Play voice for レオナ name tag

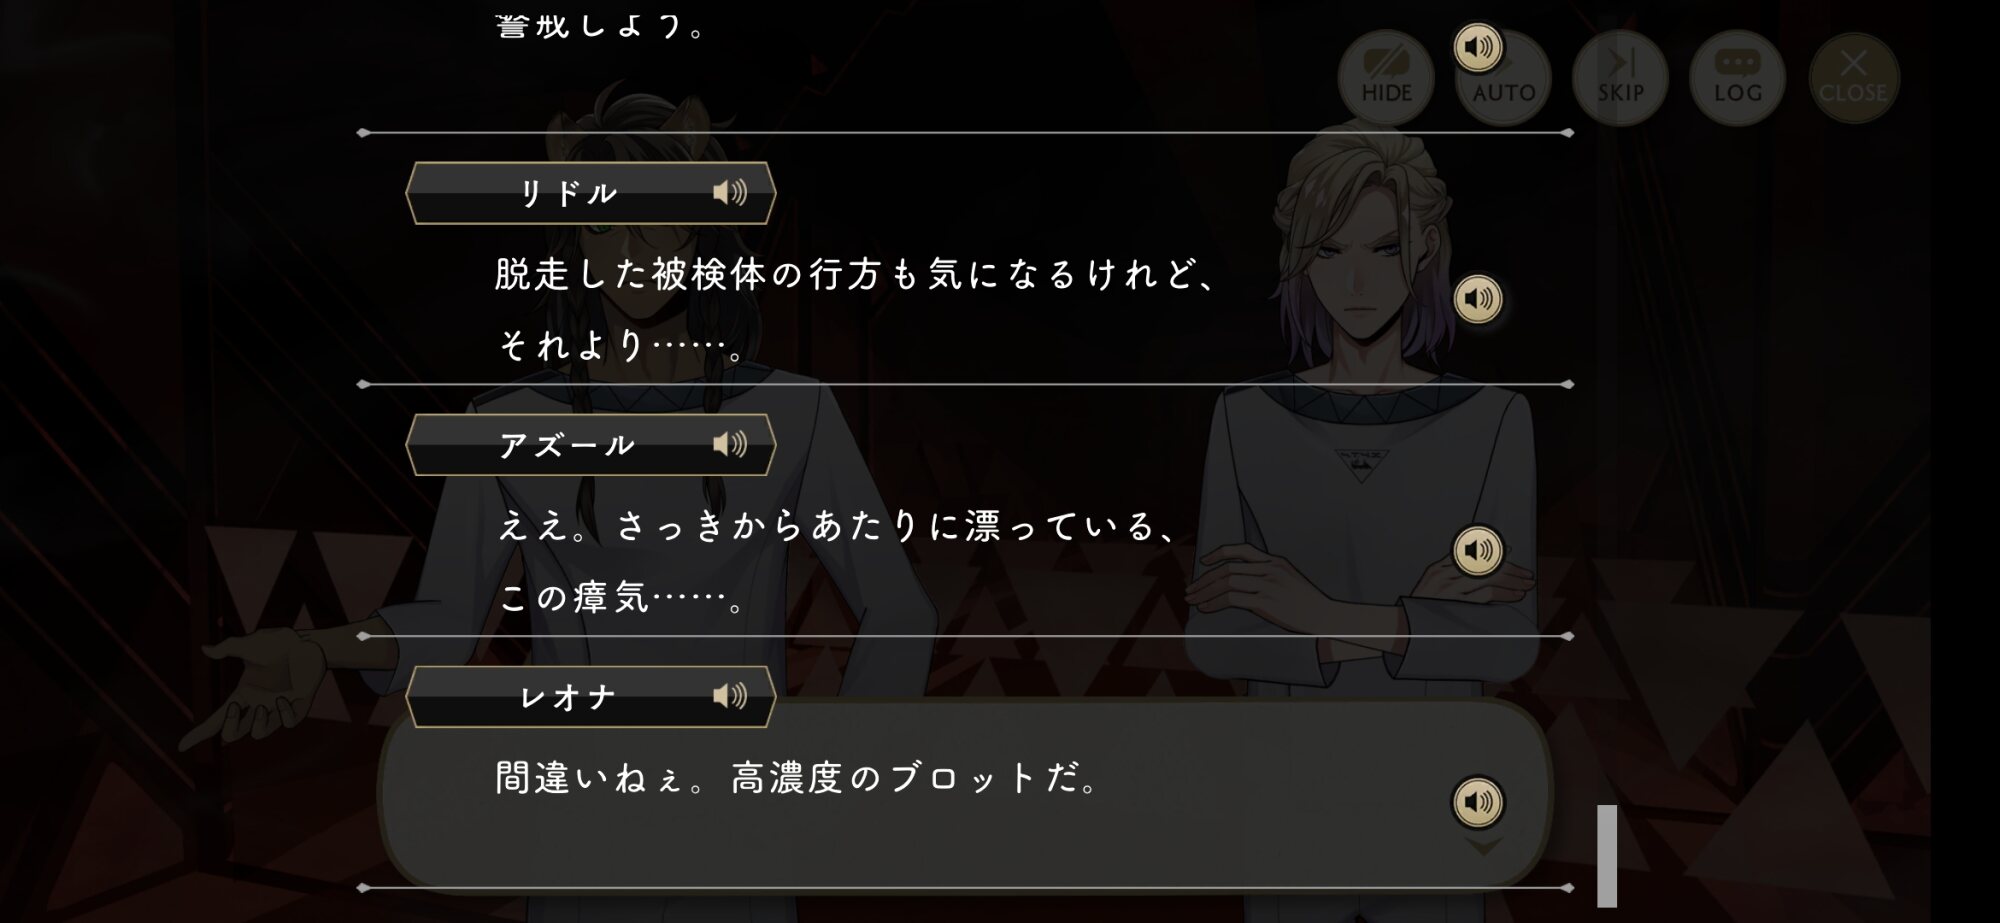tap(730, 696)
